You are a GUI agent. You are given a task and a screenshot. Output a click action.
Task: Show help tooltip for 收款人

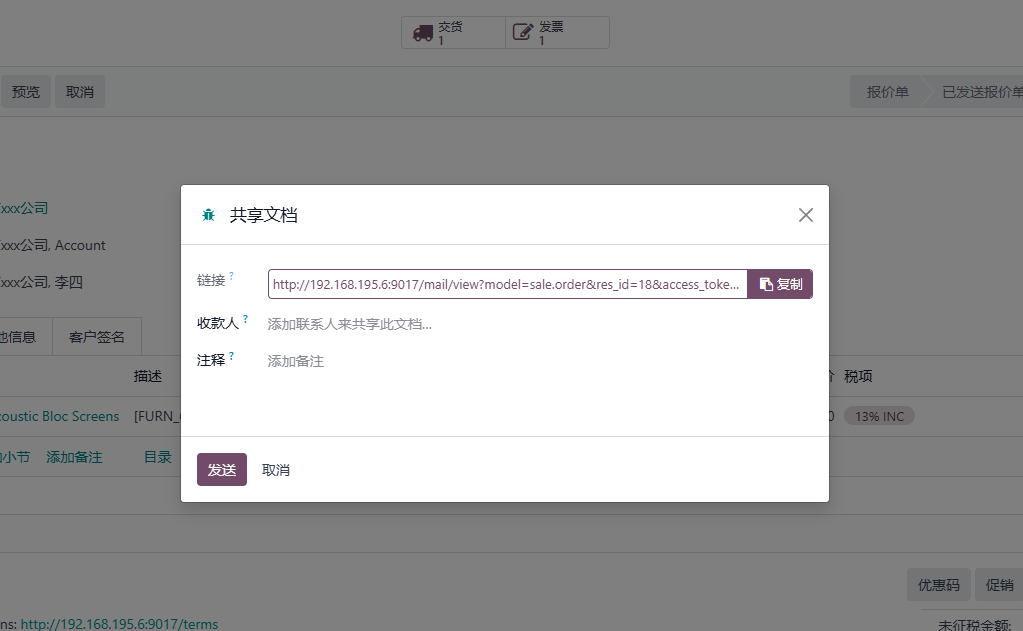point(245,319)
